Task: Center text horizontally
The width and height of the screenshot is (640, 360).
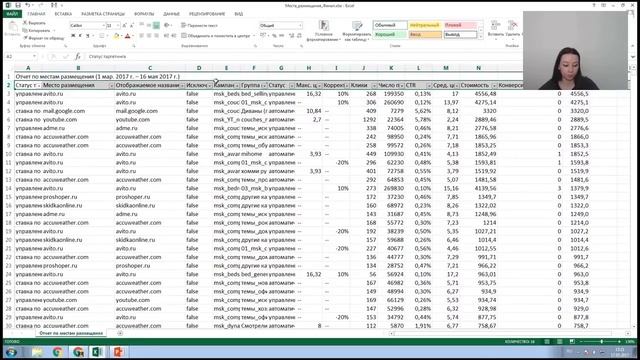Action: coord(149,36)
